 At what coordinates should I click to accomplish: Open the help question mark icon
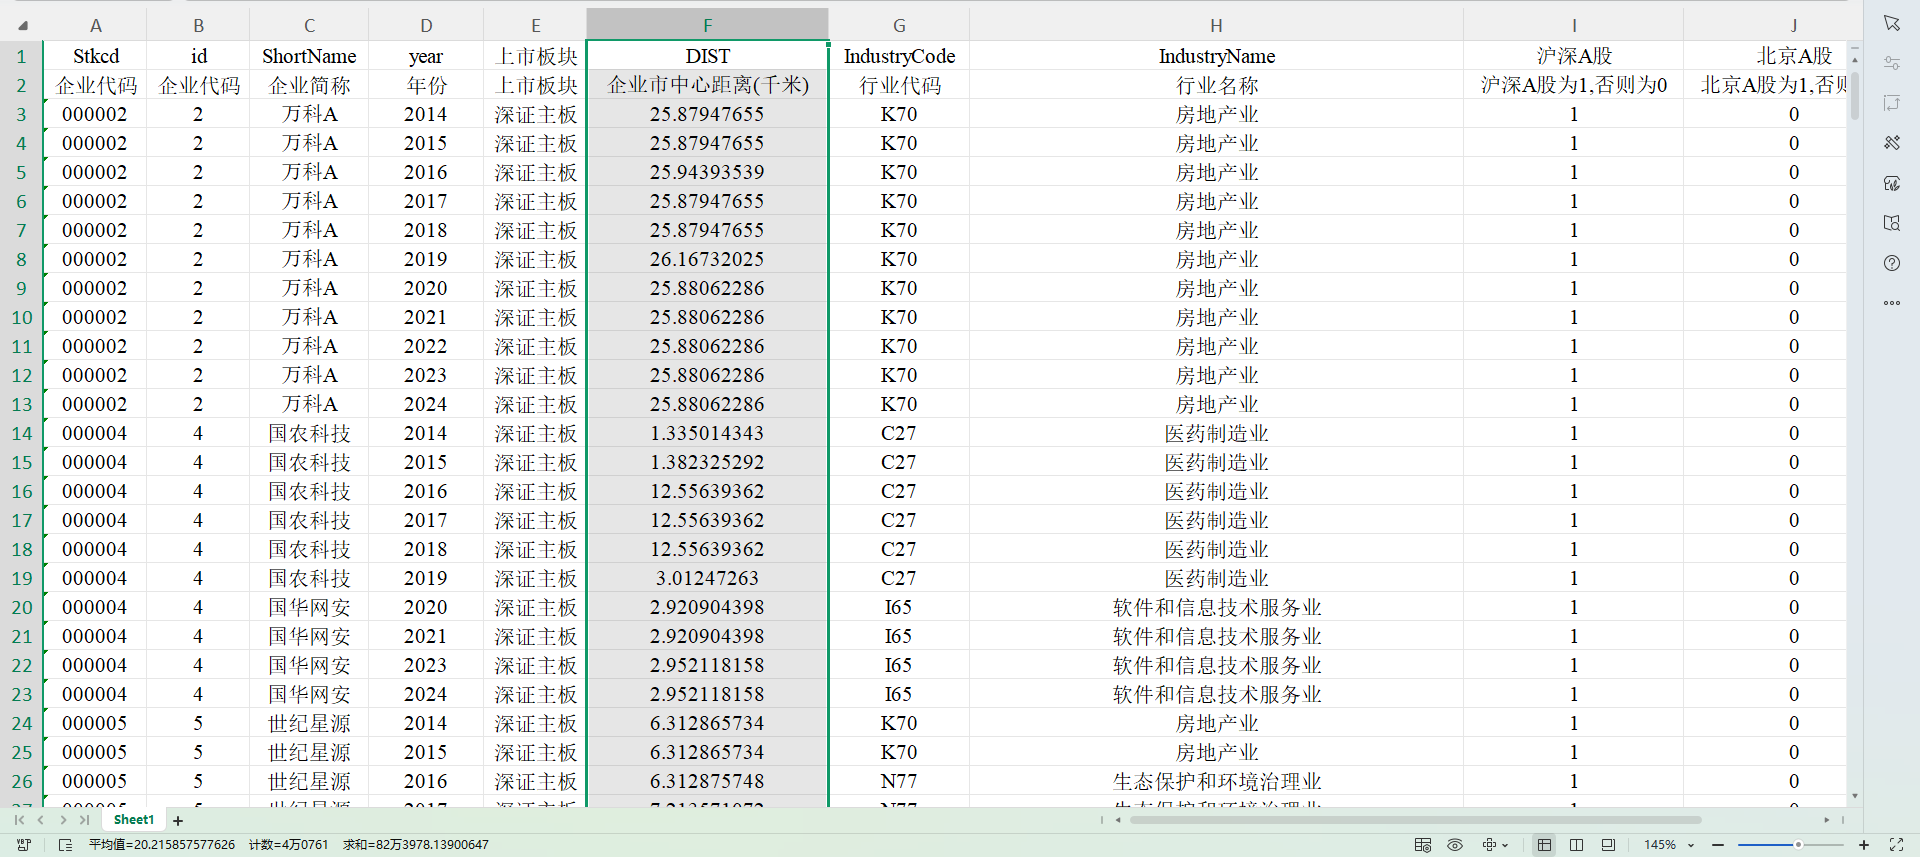1891,263
